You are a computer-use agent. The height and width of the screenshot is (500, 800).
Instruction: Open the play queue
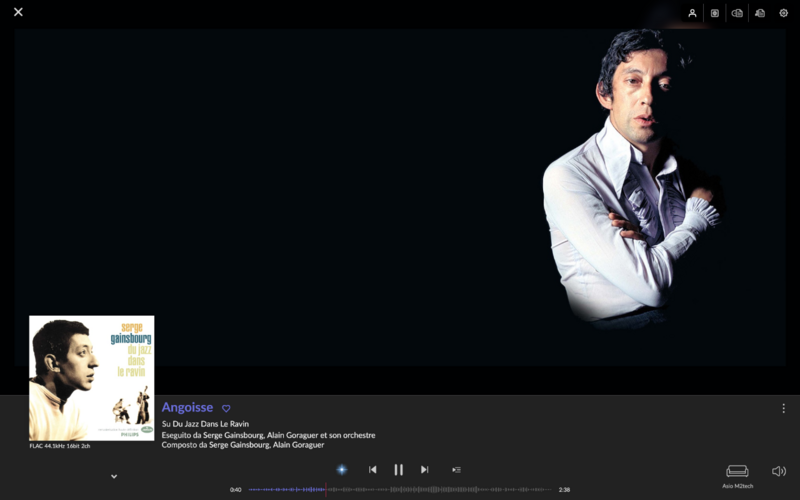[x=456, y=469]
